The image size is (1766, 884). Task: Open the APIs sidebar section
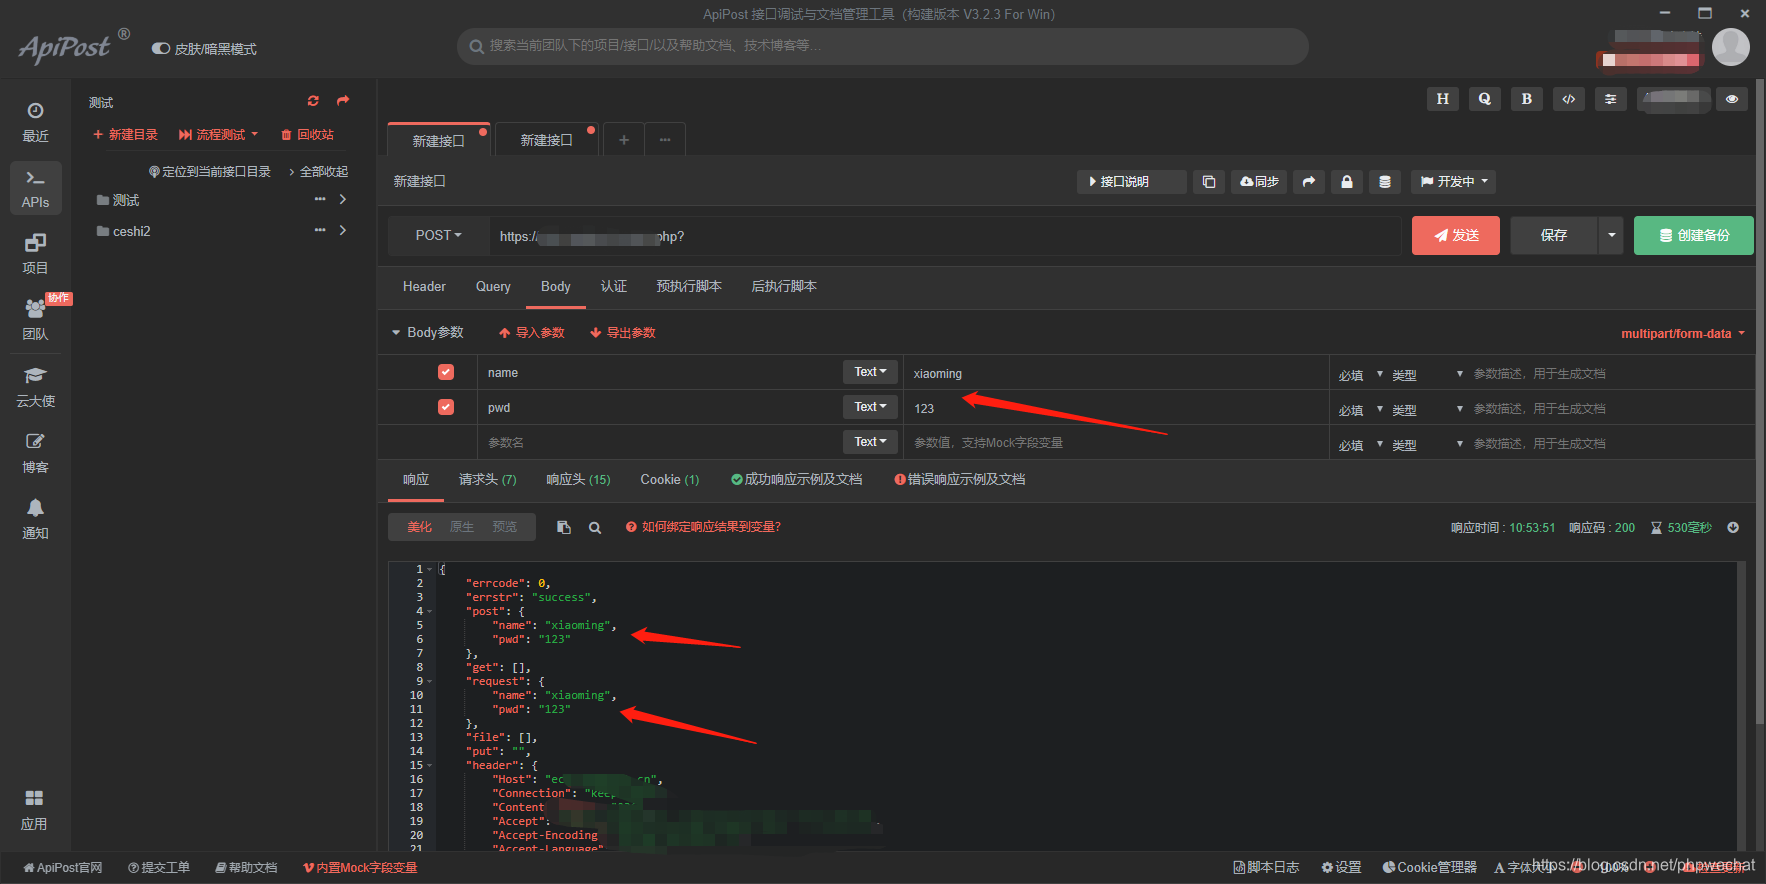35,188
